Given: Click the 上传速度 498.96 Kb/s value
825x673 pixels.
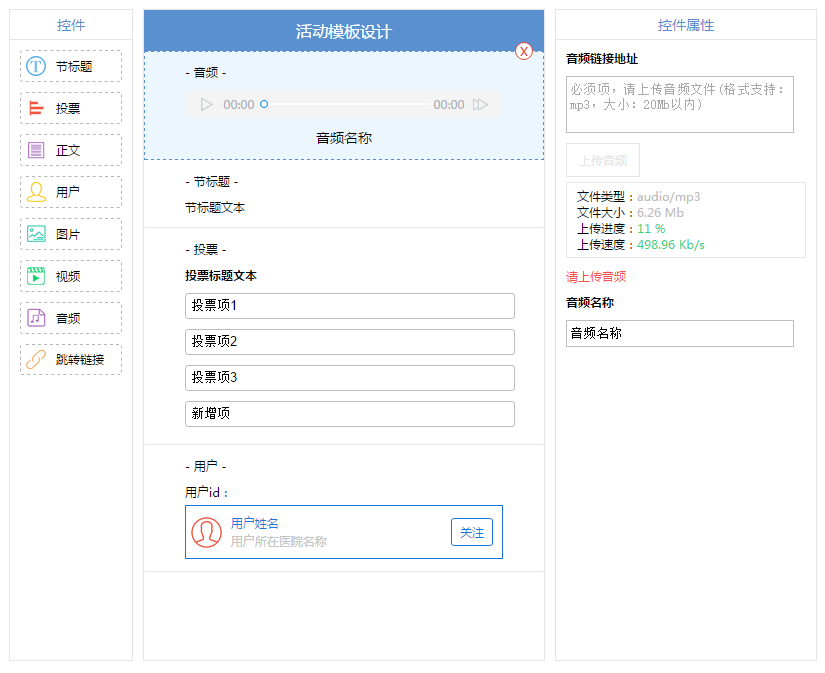Looking at the screenshot, I should [x=671, y=245].
